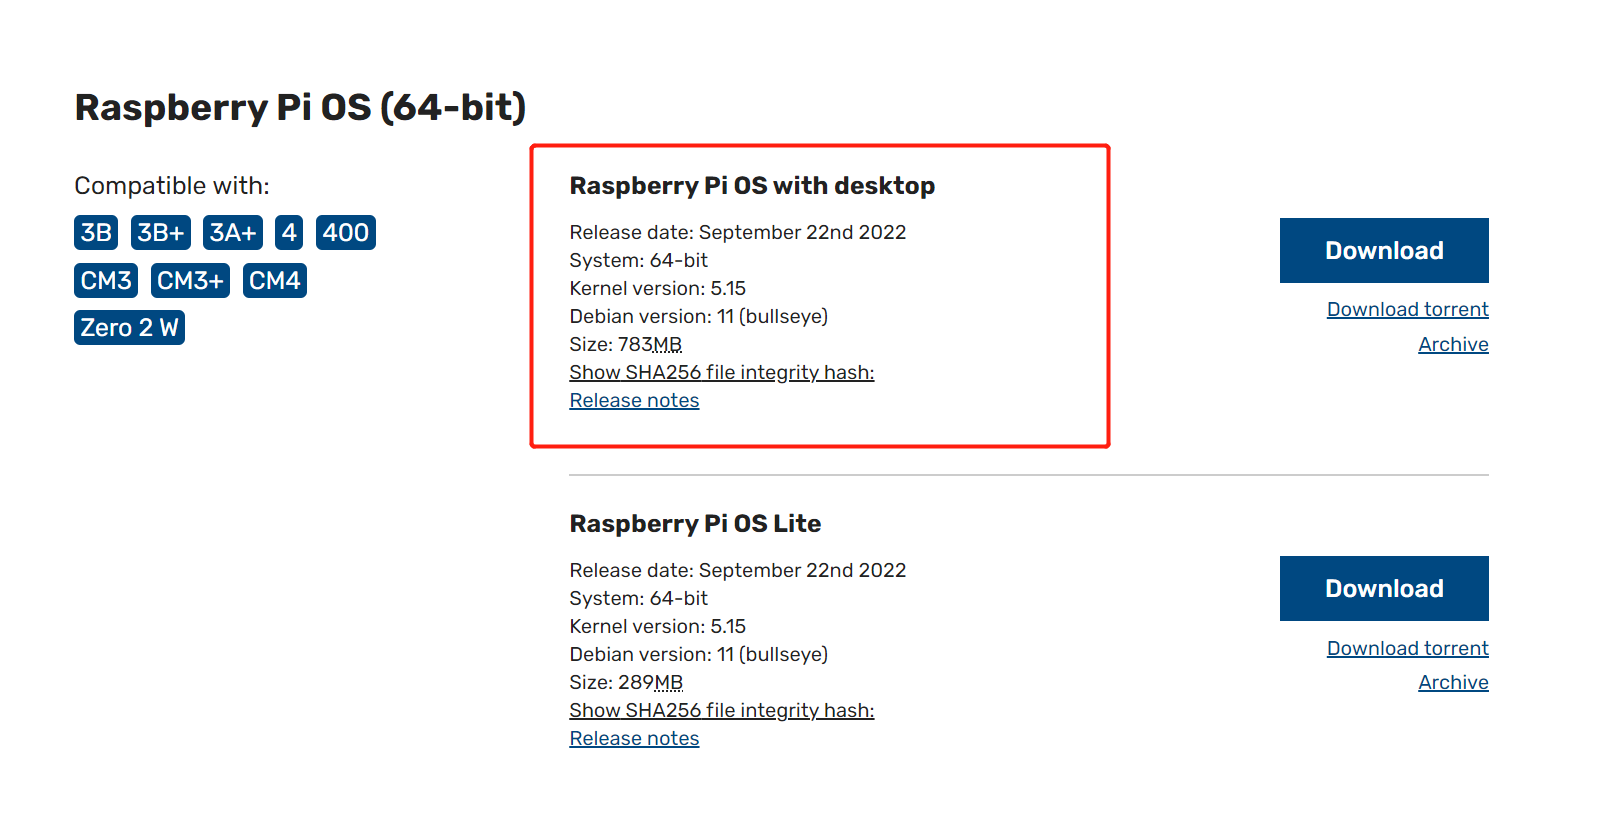Open Download torrent link for desktop version
Image resolution: width=1598 pixels, height=813 pixels.
pos(1407,309)
